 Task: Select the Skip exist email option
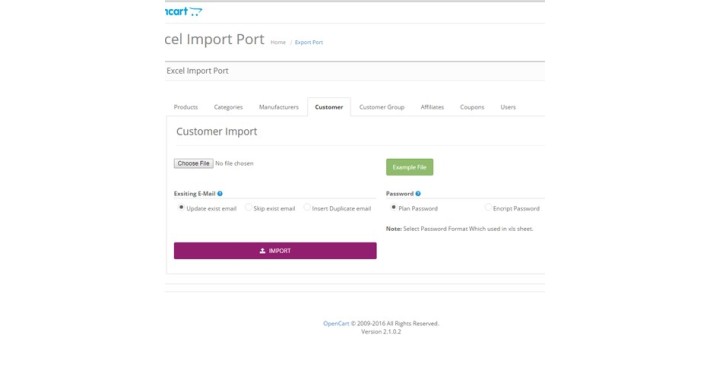(x=248, y=207)
